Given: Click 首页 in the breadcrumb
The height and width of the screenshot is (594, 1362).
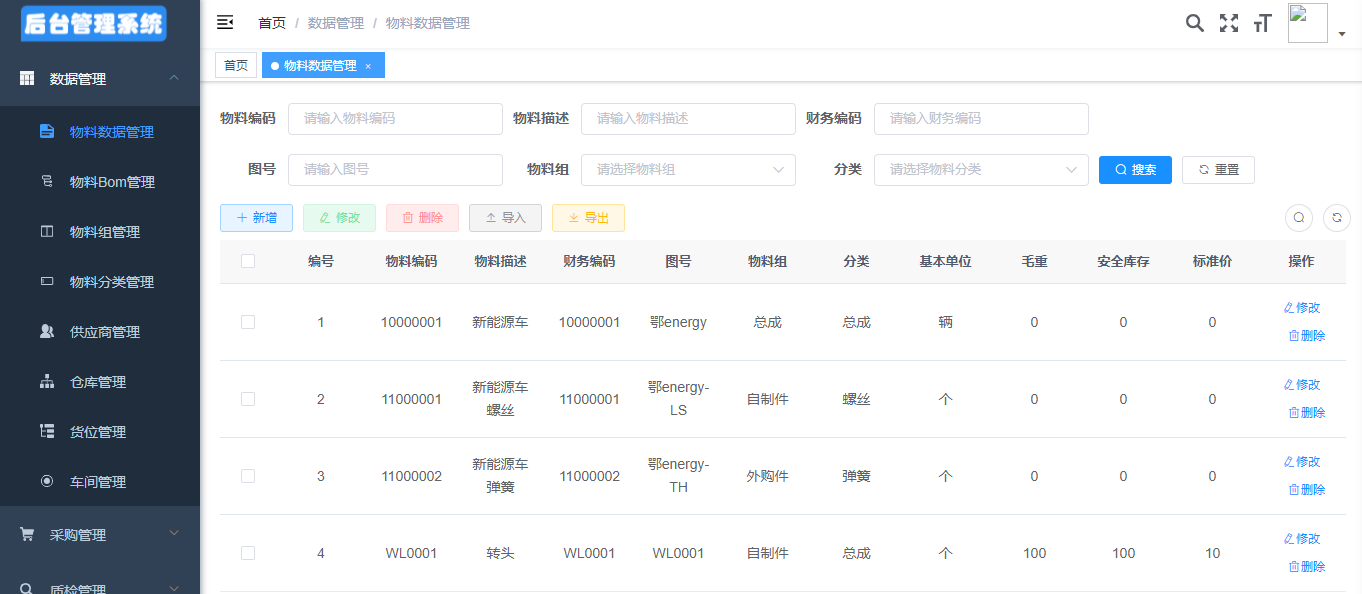Looking at the screenshot, I should click(x=272, y=23).
